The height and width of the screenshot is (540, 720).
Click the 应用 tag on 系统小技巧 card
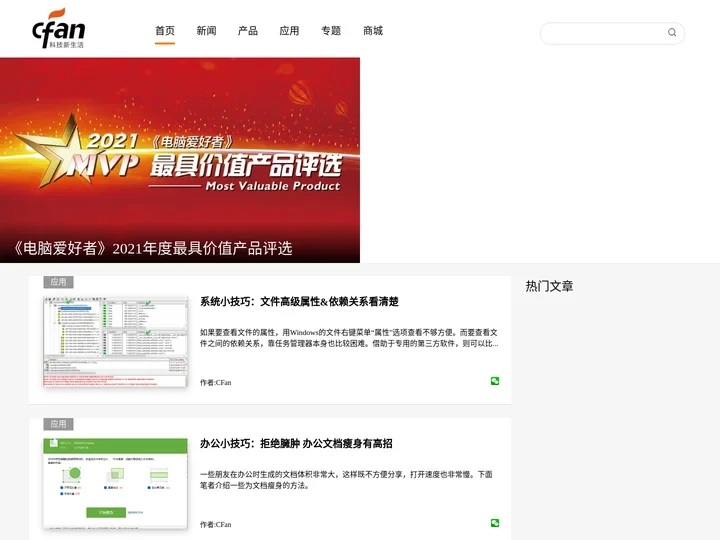[58, 282]
